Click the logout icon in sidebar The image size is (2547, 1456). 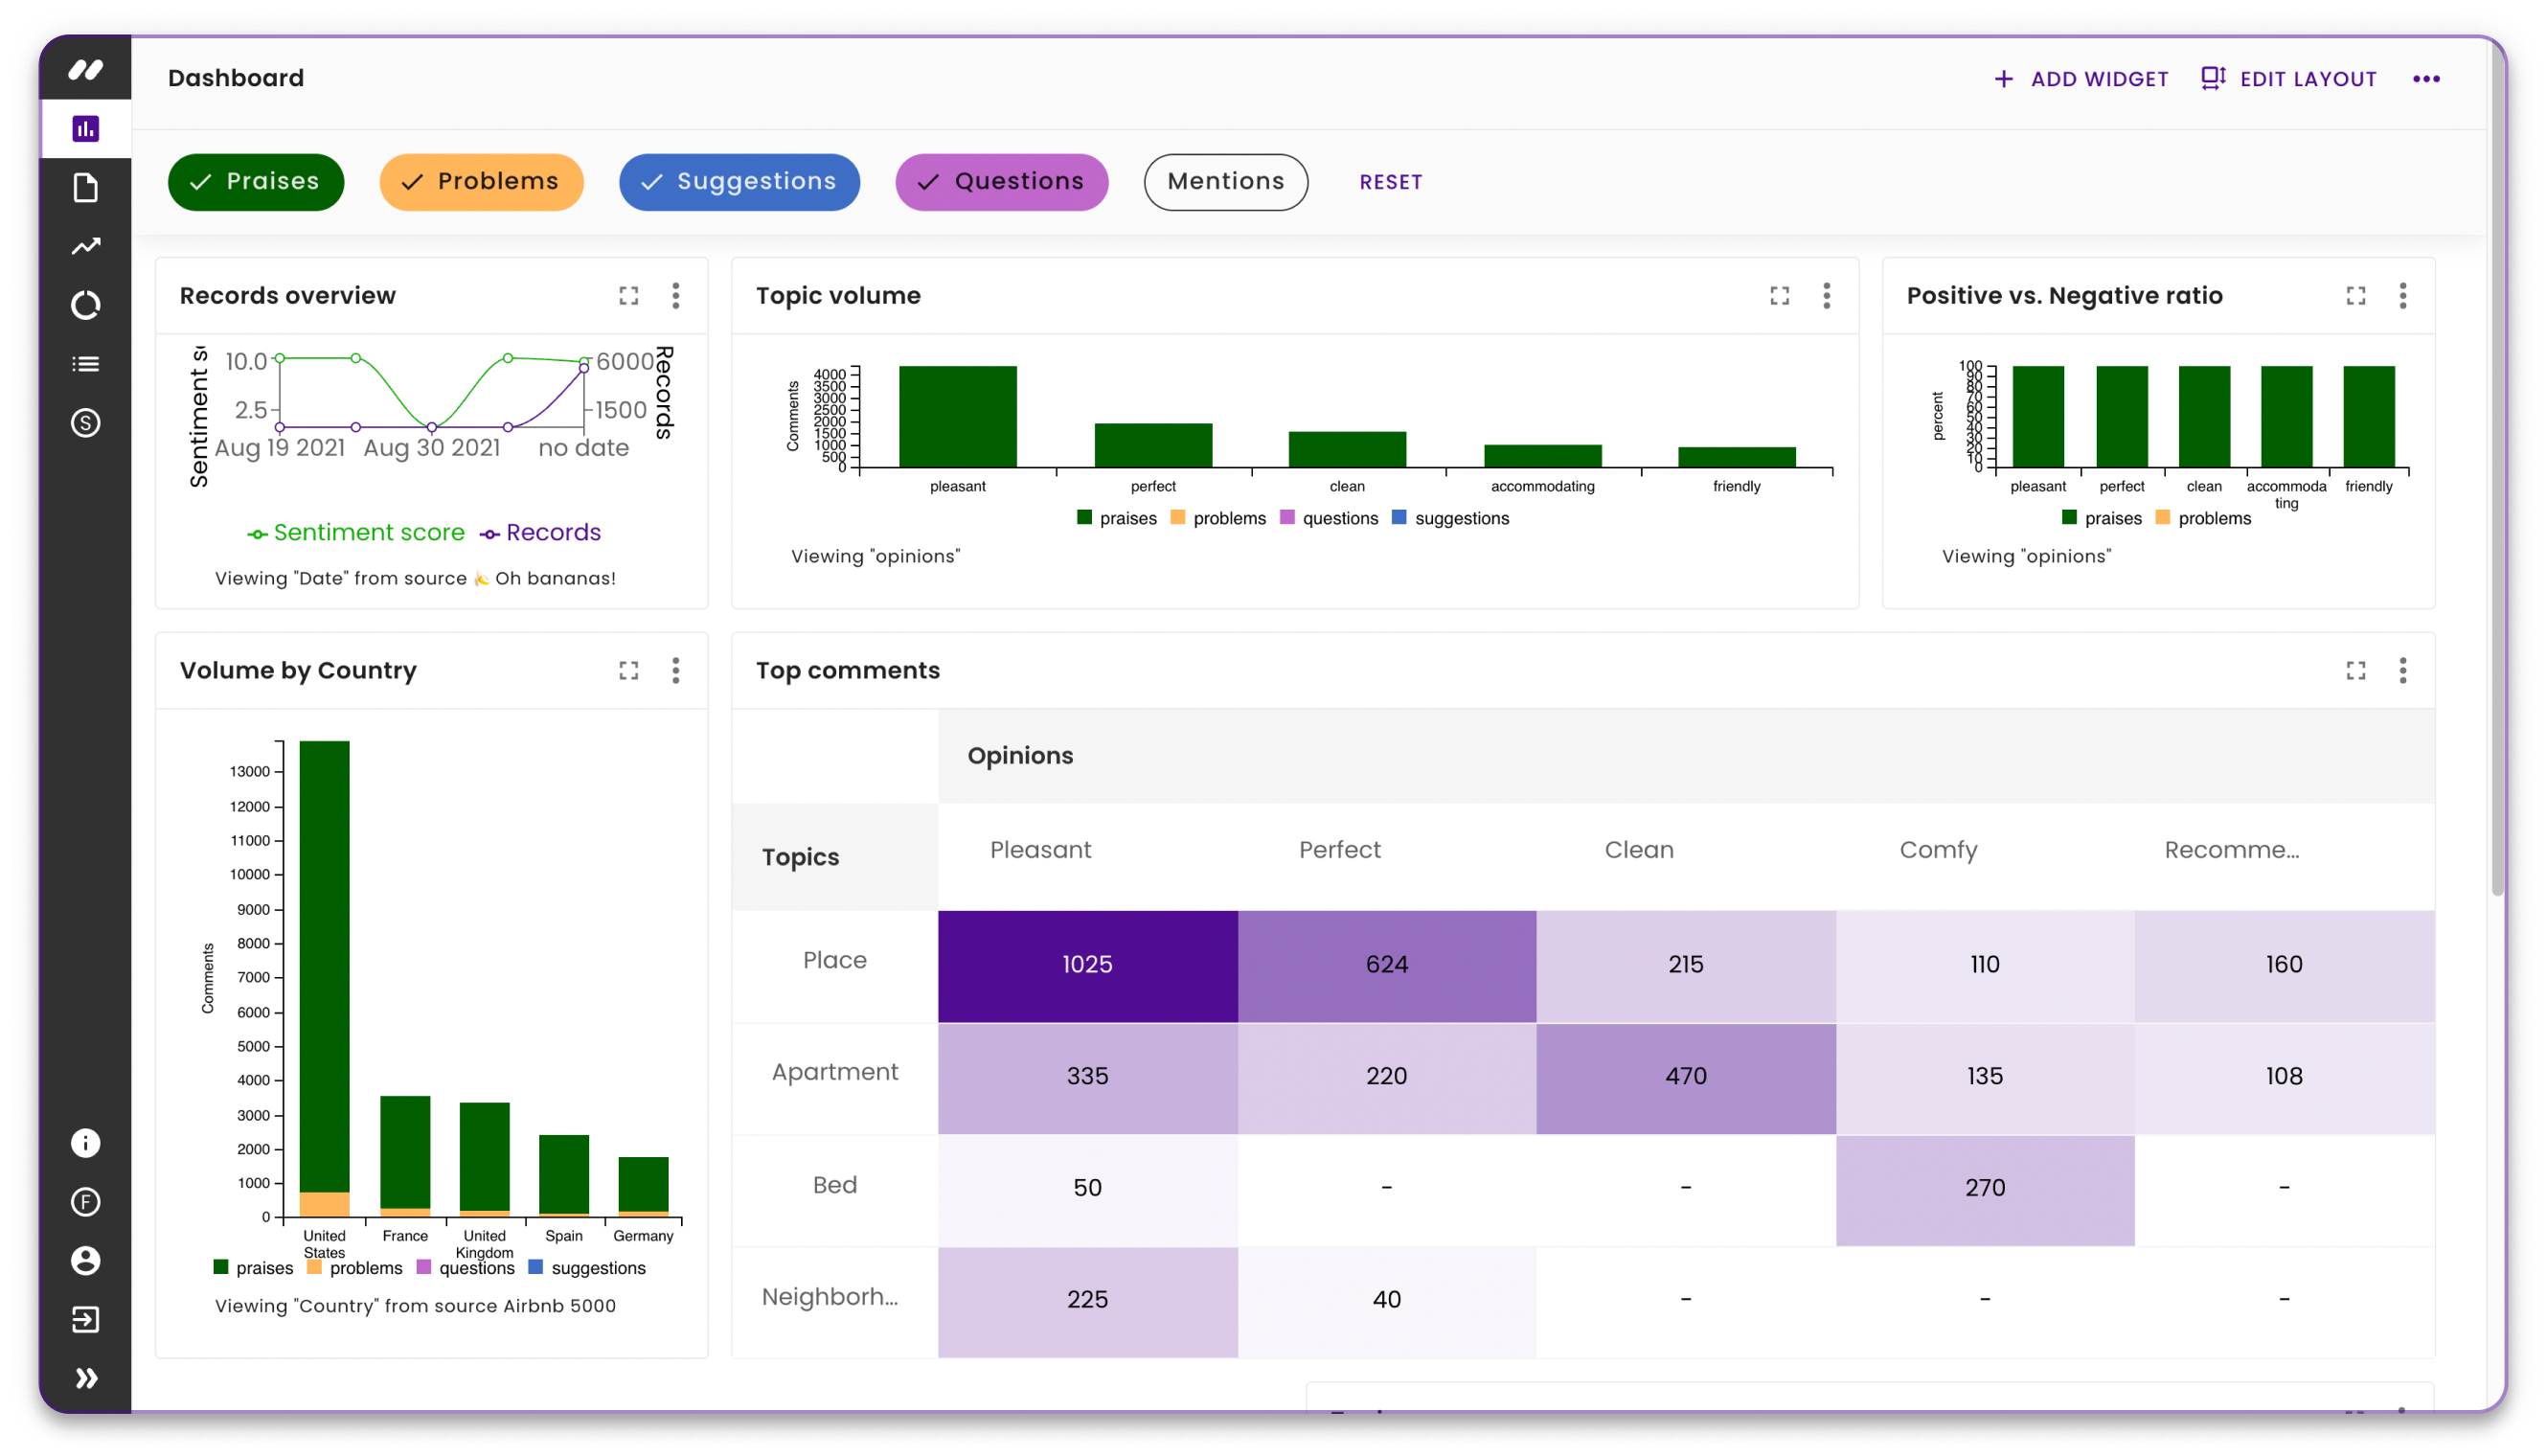[x=86, y=1320]
